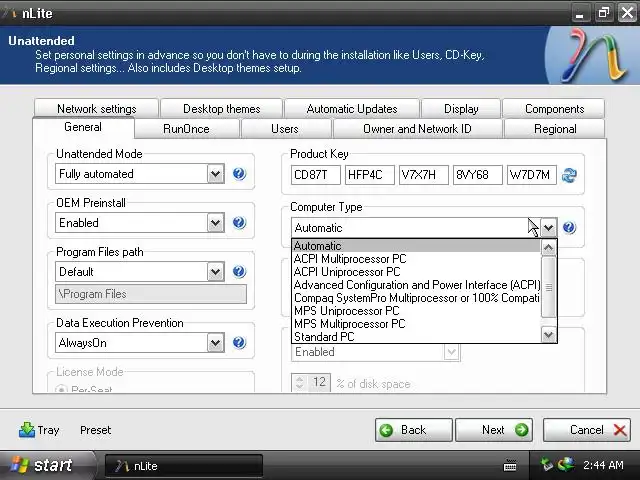The image size is (640, 480).
Task: Click product key field HFP4C
Action: [369, 175]
